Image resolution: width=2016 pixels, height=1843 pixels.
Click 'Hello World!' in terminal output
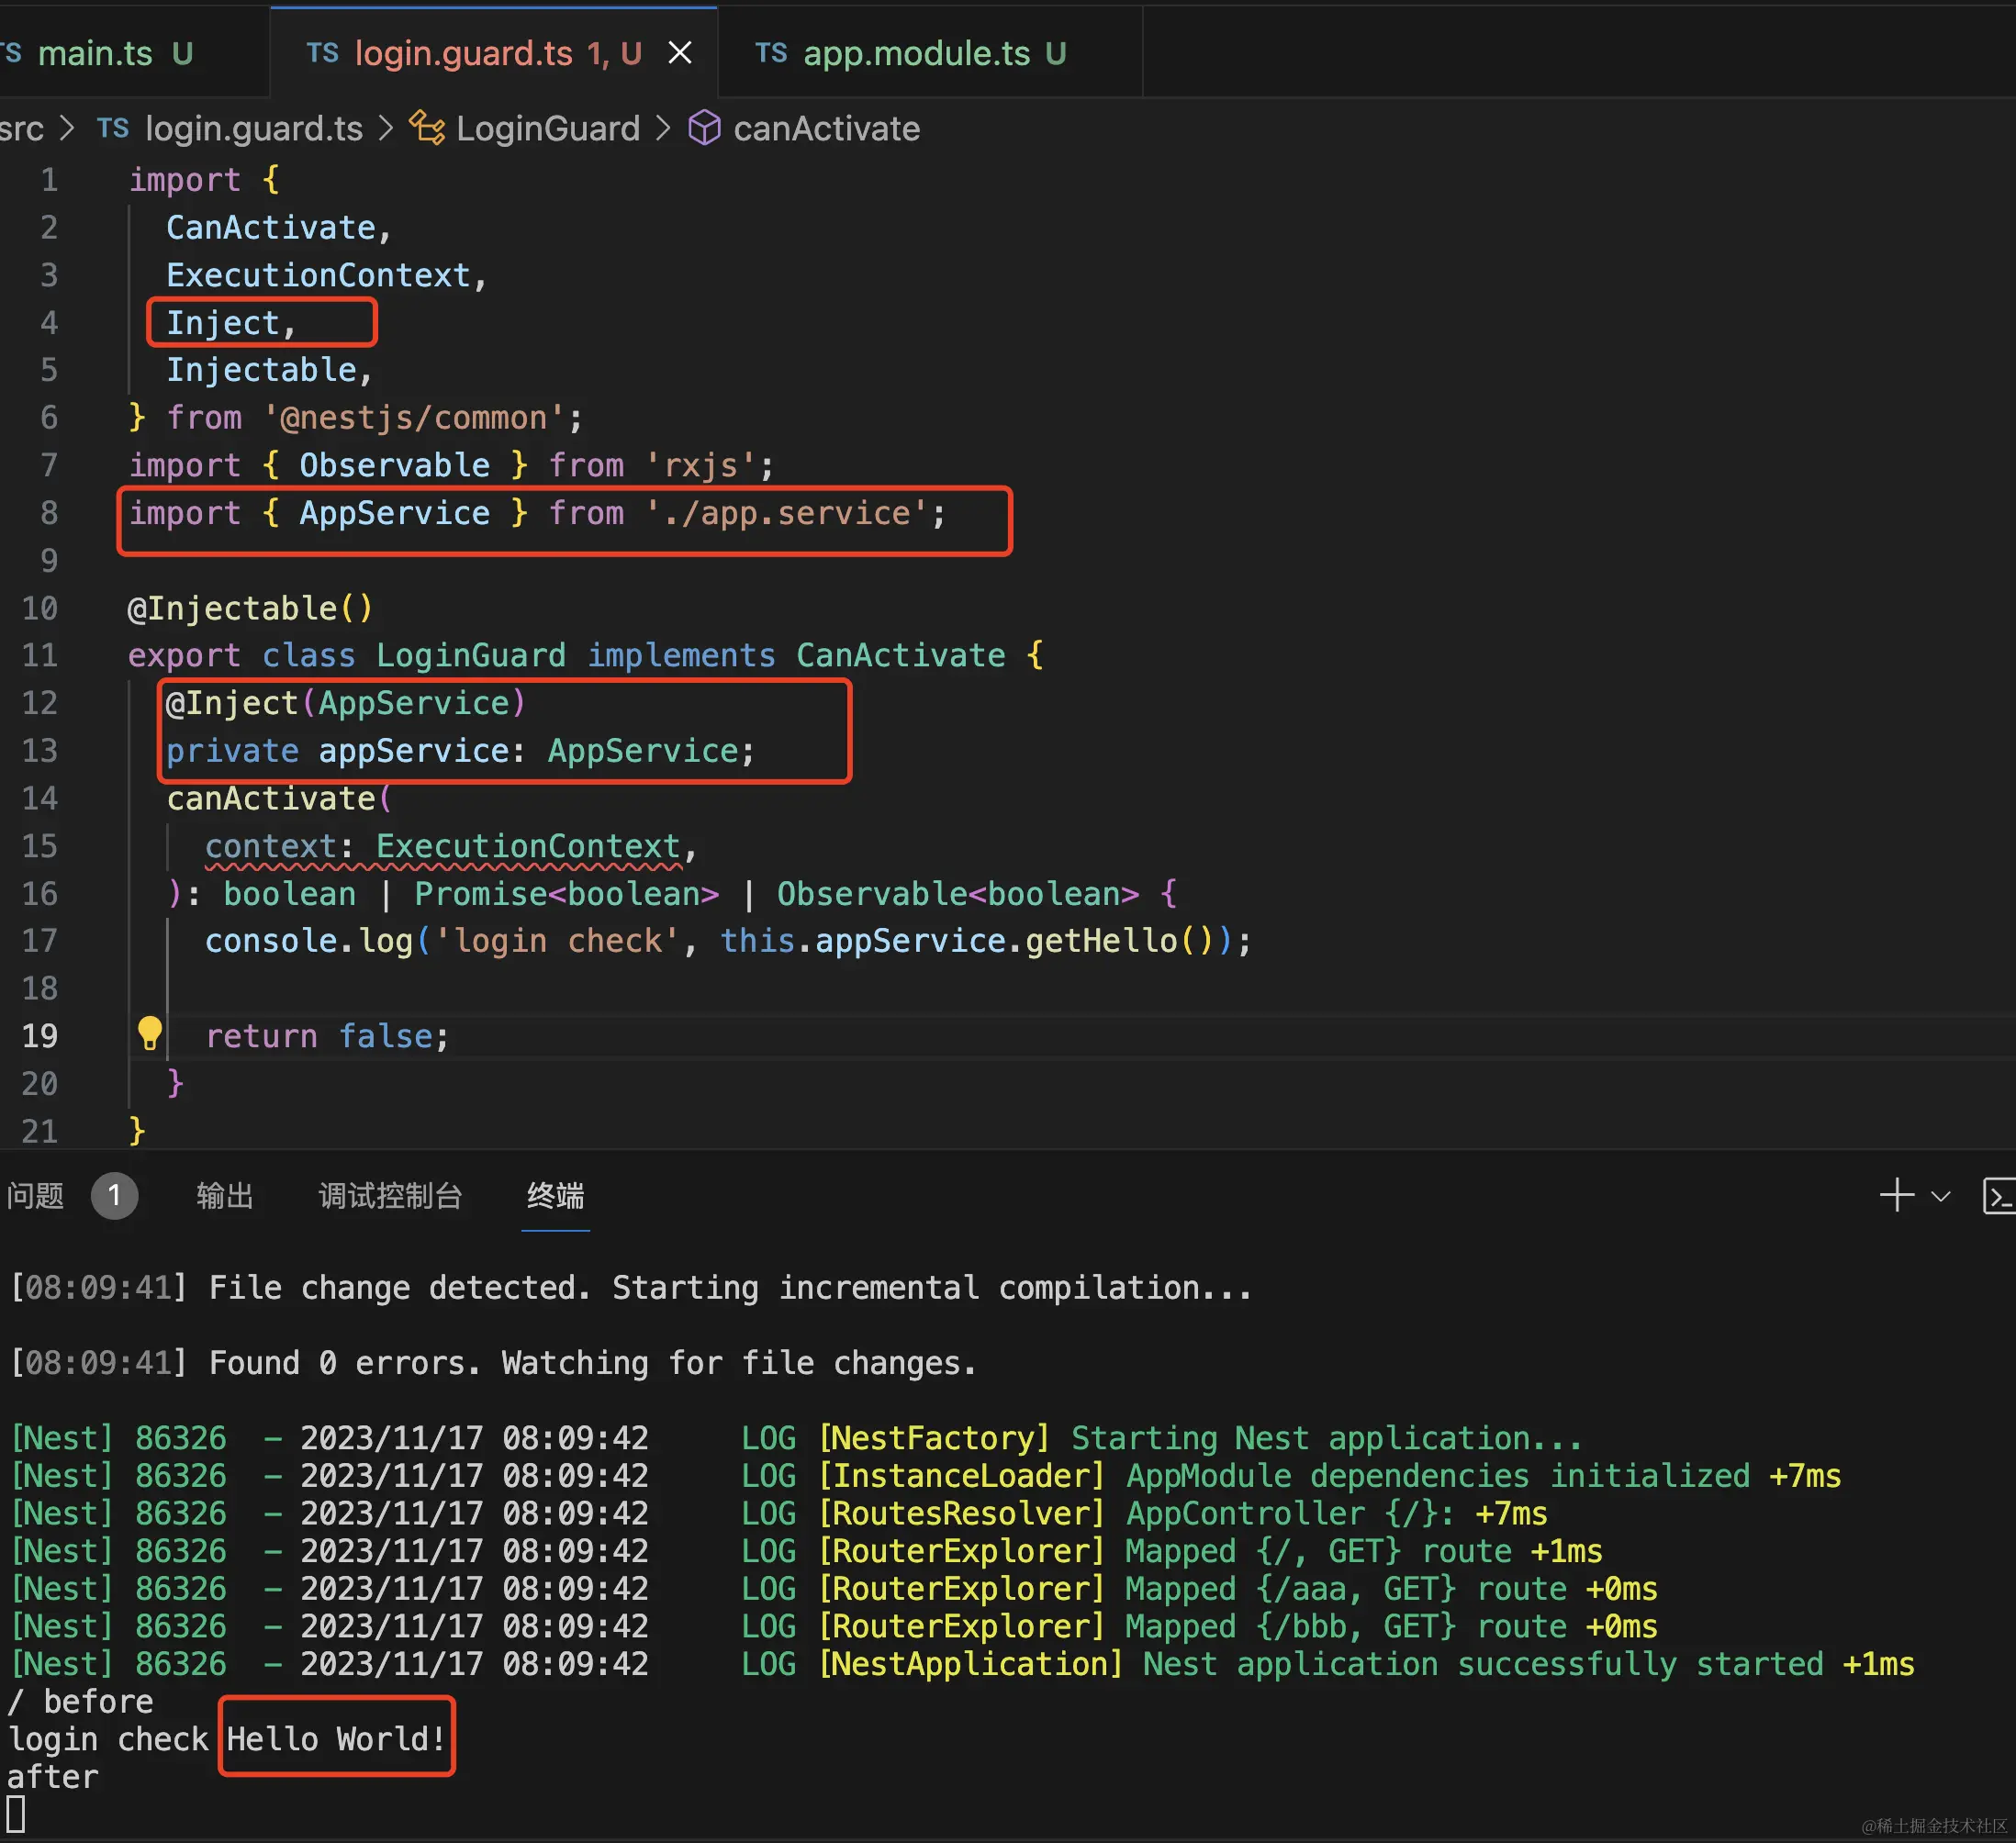[336, 1740]
